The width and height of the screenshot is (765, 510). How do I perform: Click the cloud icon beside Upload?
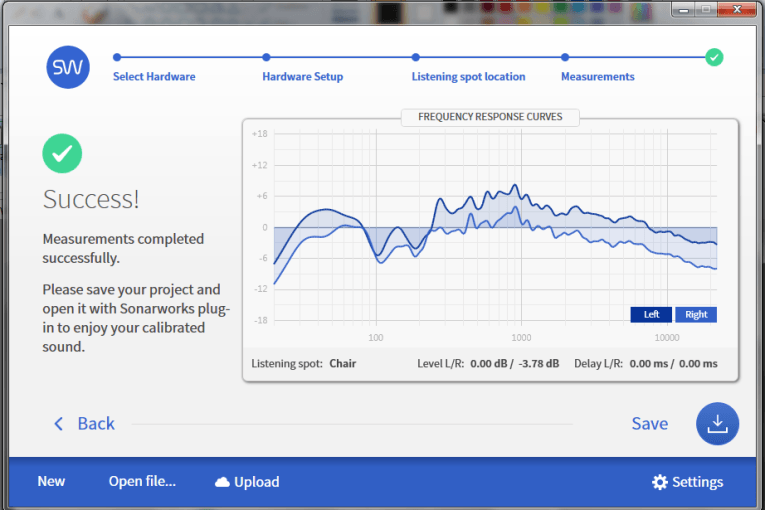click(x=222, y=482)
